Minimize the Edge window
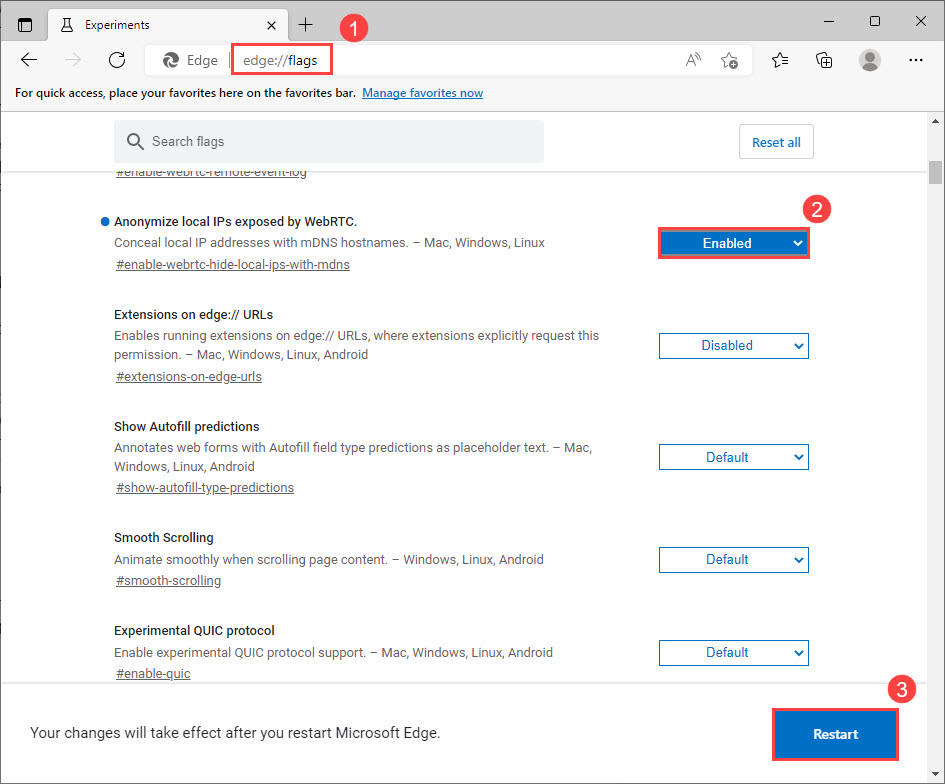945x784 pixels. pyautogui.click(x=829, y=21)
